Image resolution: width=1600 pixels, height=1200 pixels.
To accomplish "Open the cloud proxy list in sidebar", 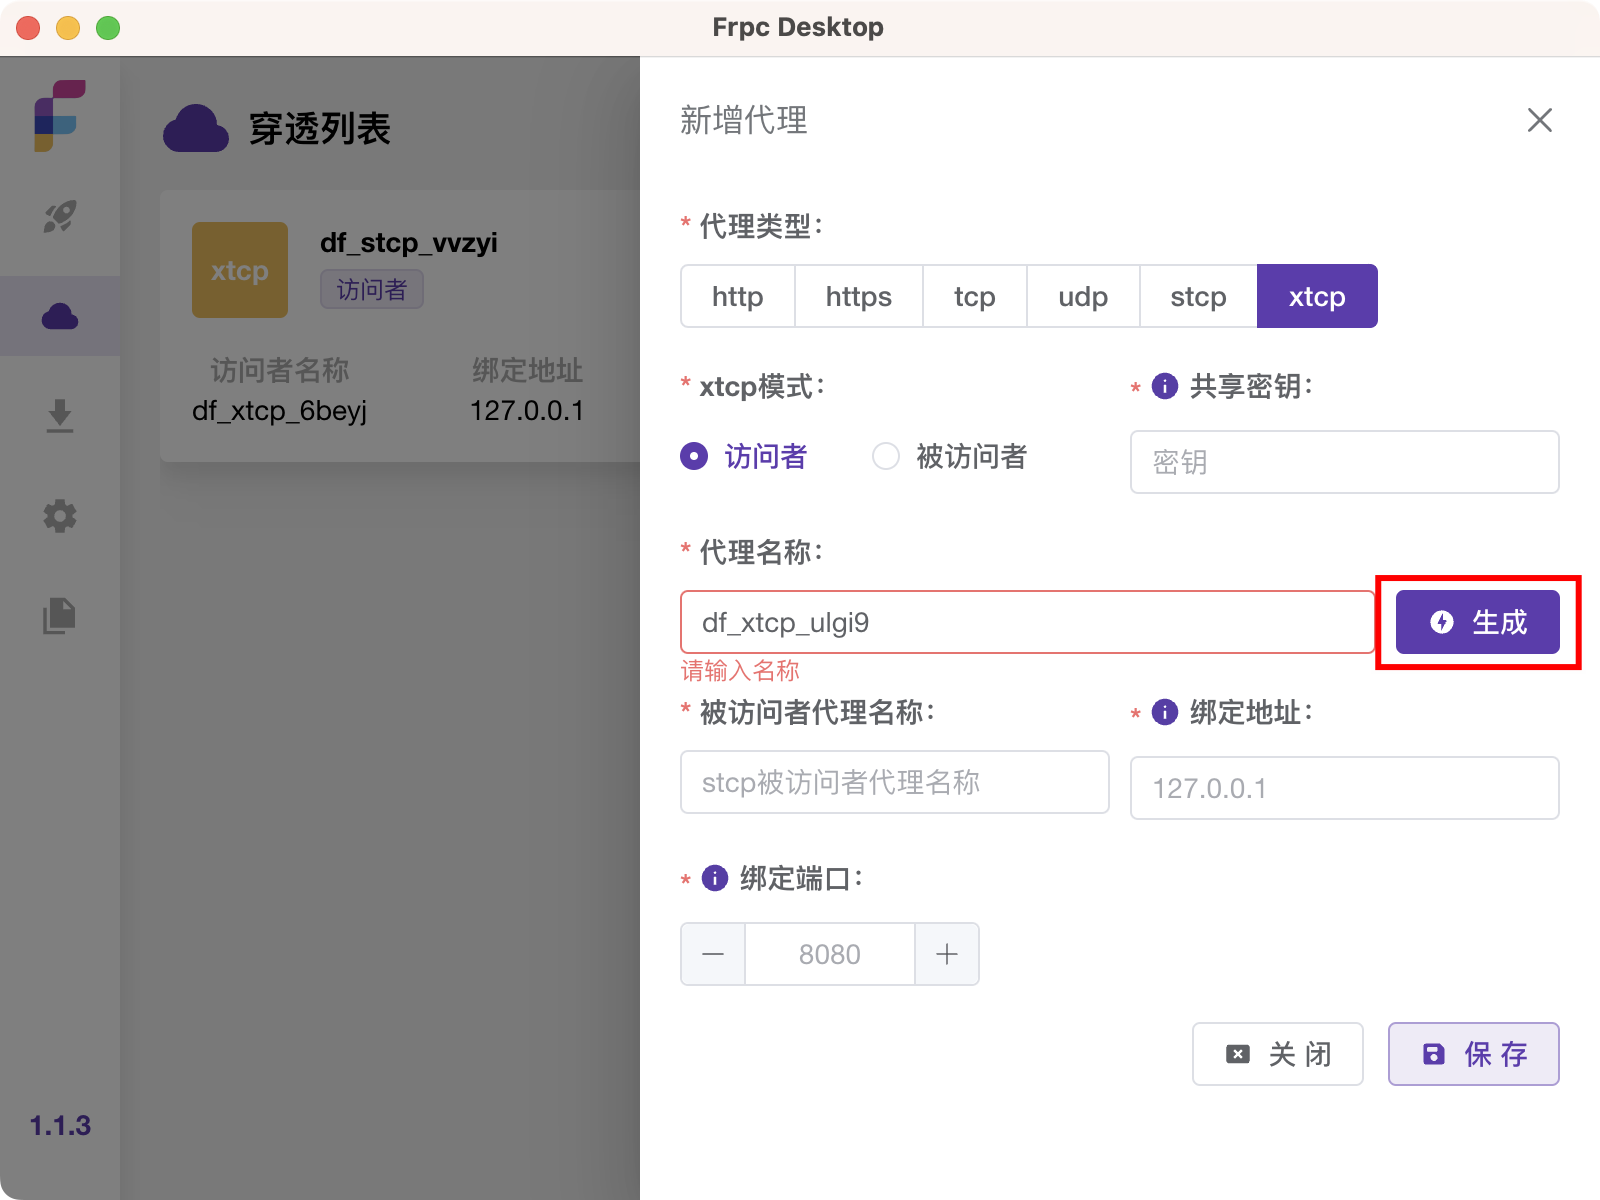I will point(60,316).
